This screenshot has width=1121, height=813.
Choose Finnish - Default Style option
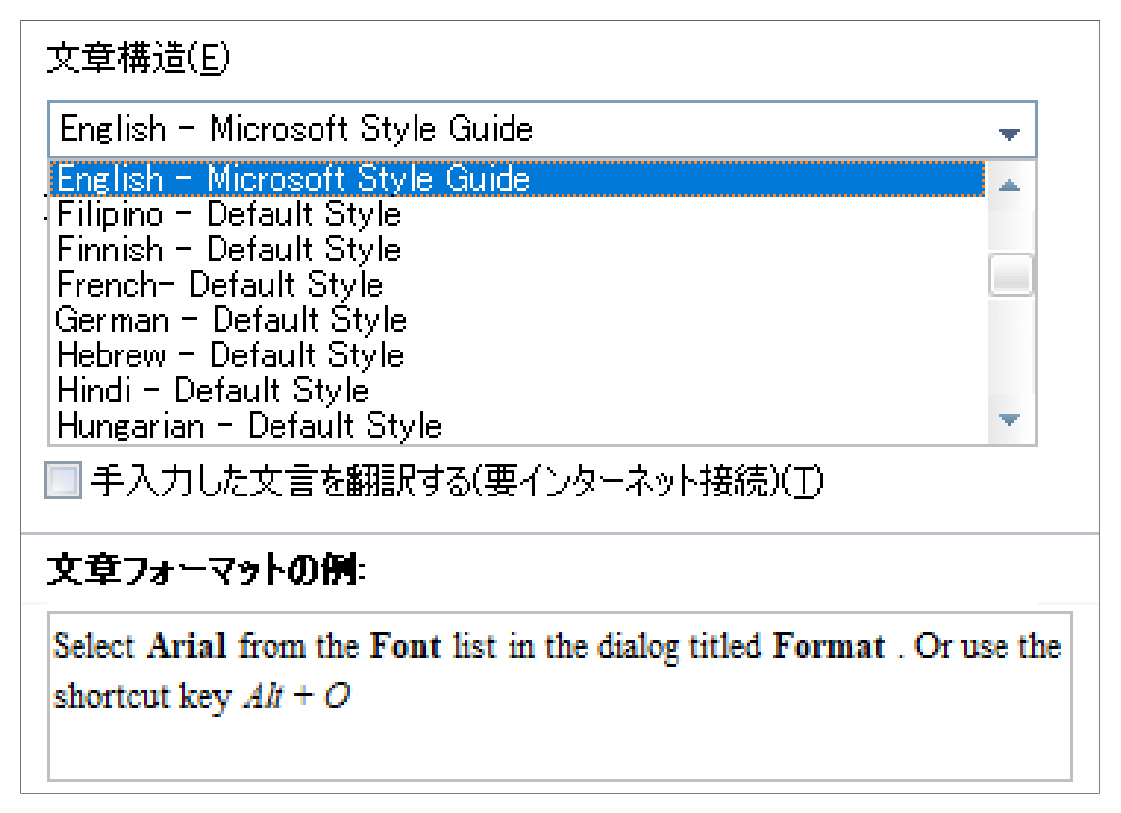click(x=518, y=249)
